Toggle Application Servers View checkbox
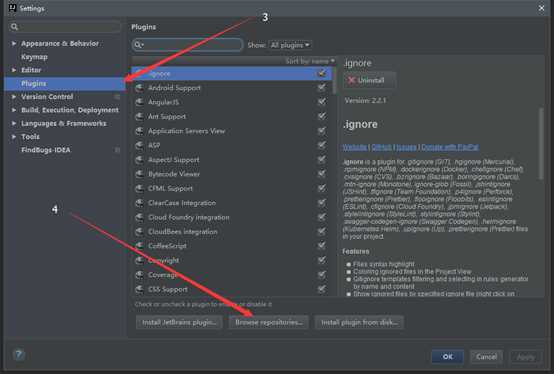The image size is (554, 374). [x=322, y=131]
